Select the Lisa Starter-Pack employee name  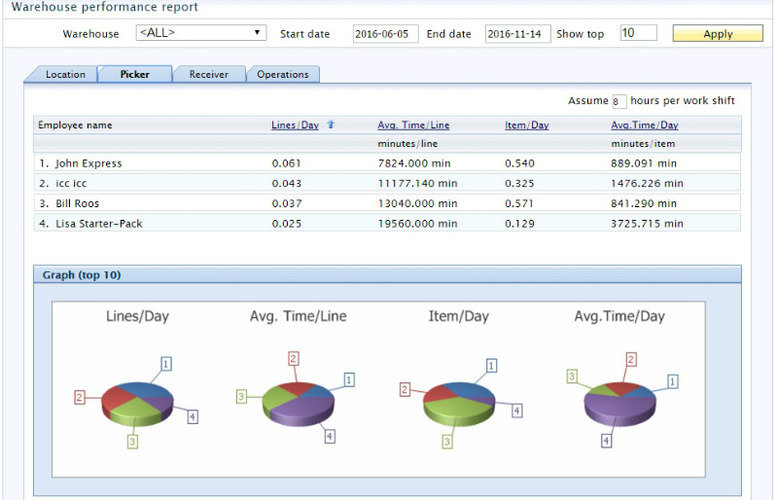[x=99, y=223]
